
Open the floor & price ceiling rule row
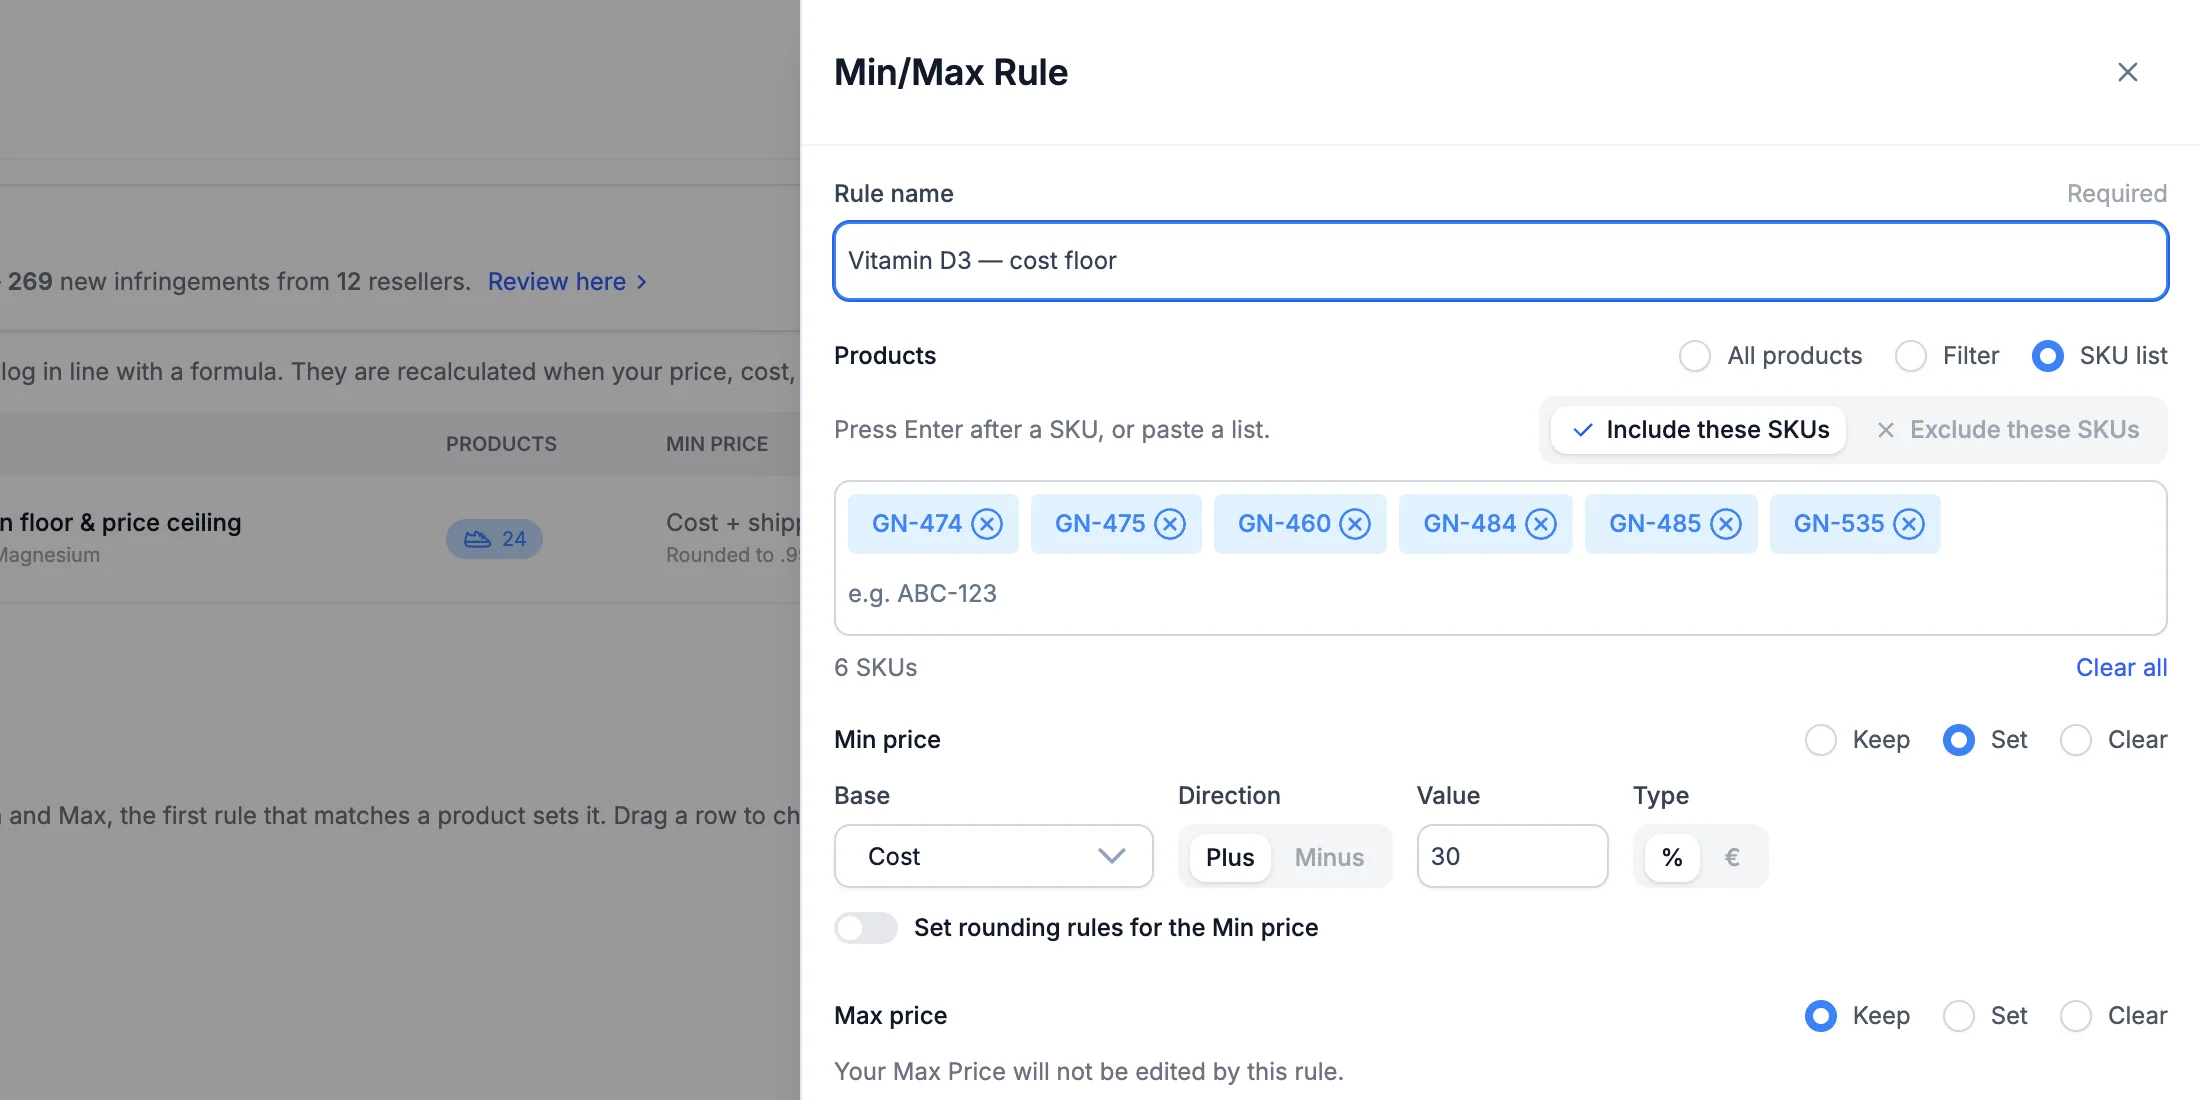click(400, 538)
